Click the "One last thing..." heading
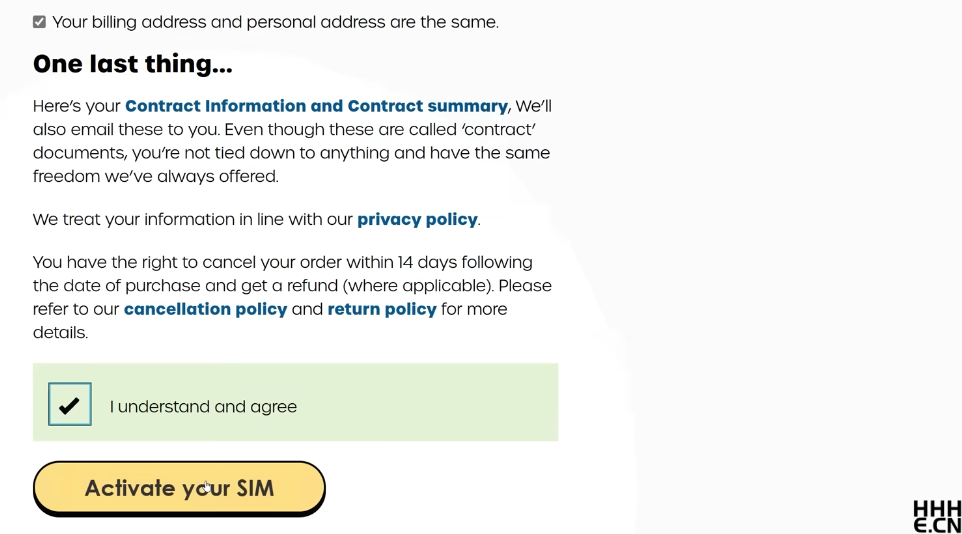The width and height of the screenshot is (962, 534). (133, 64)
